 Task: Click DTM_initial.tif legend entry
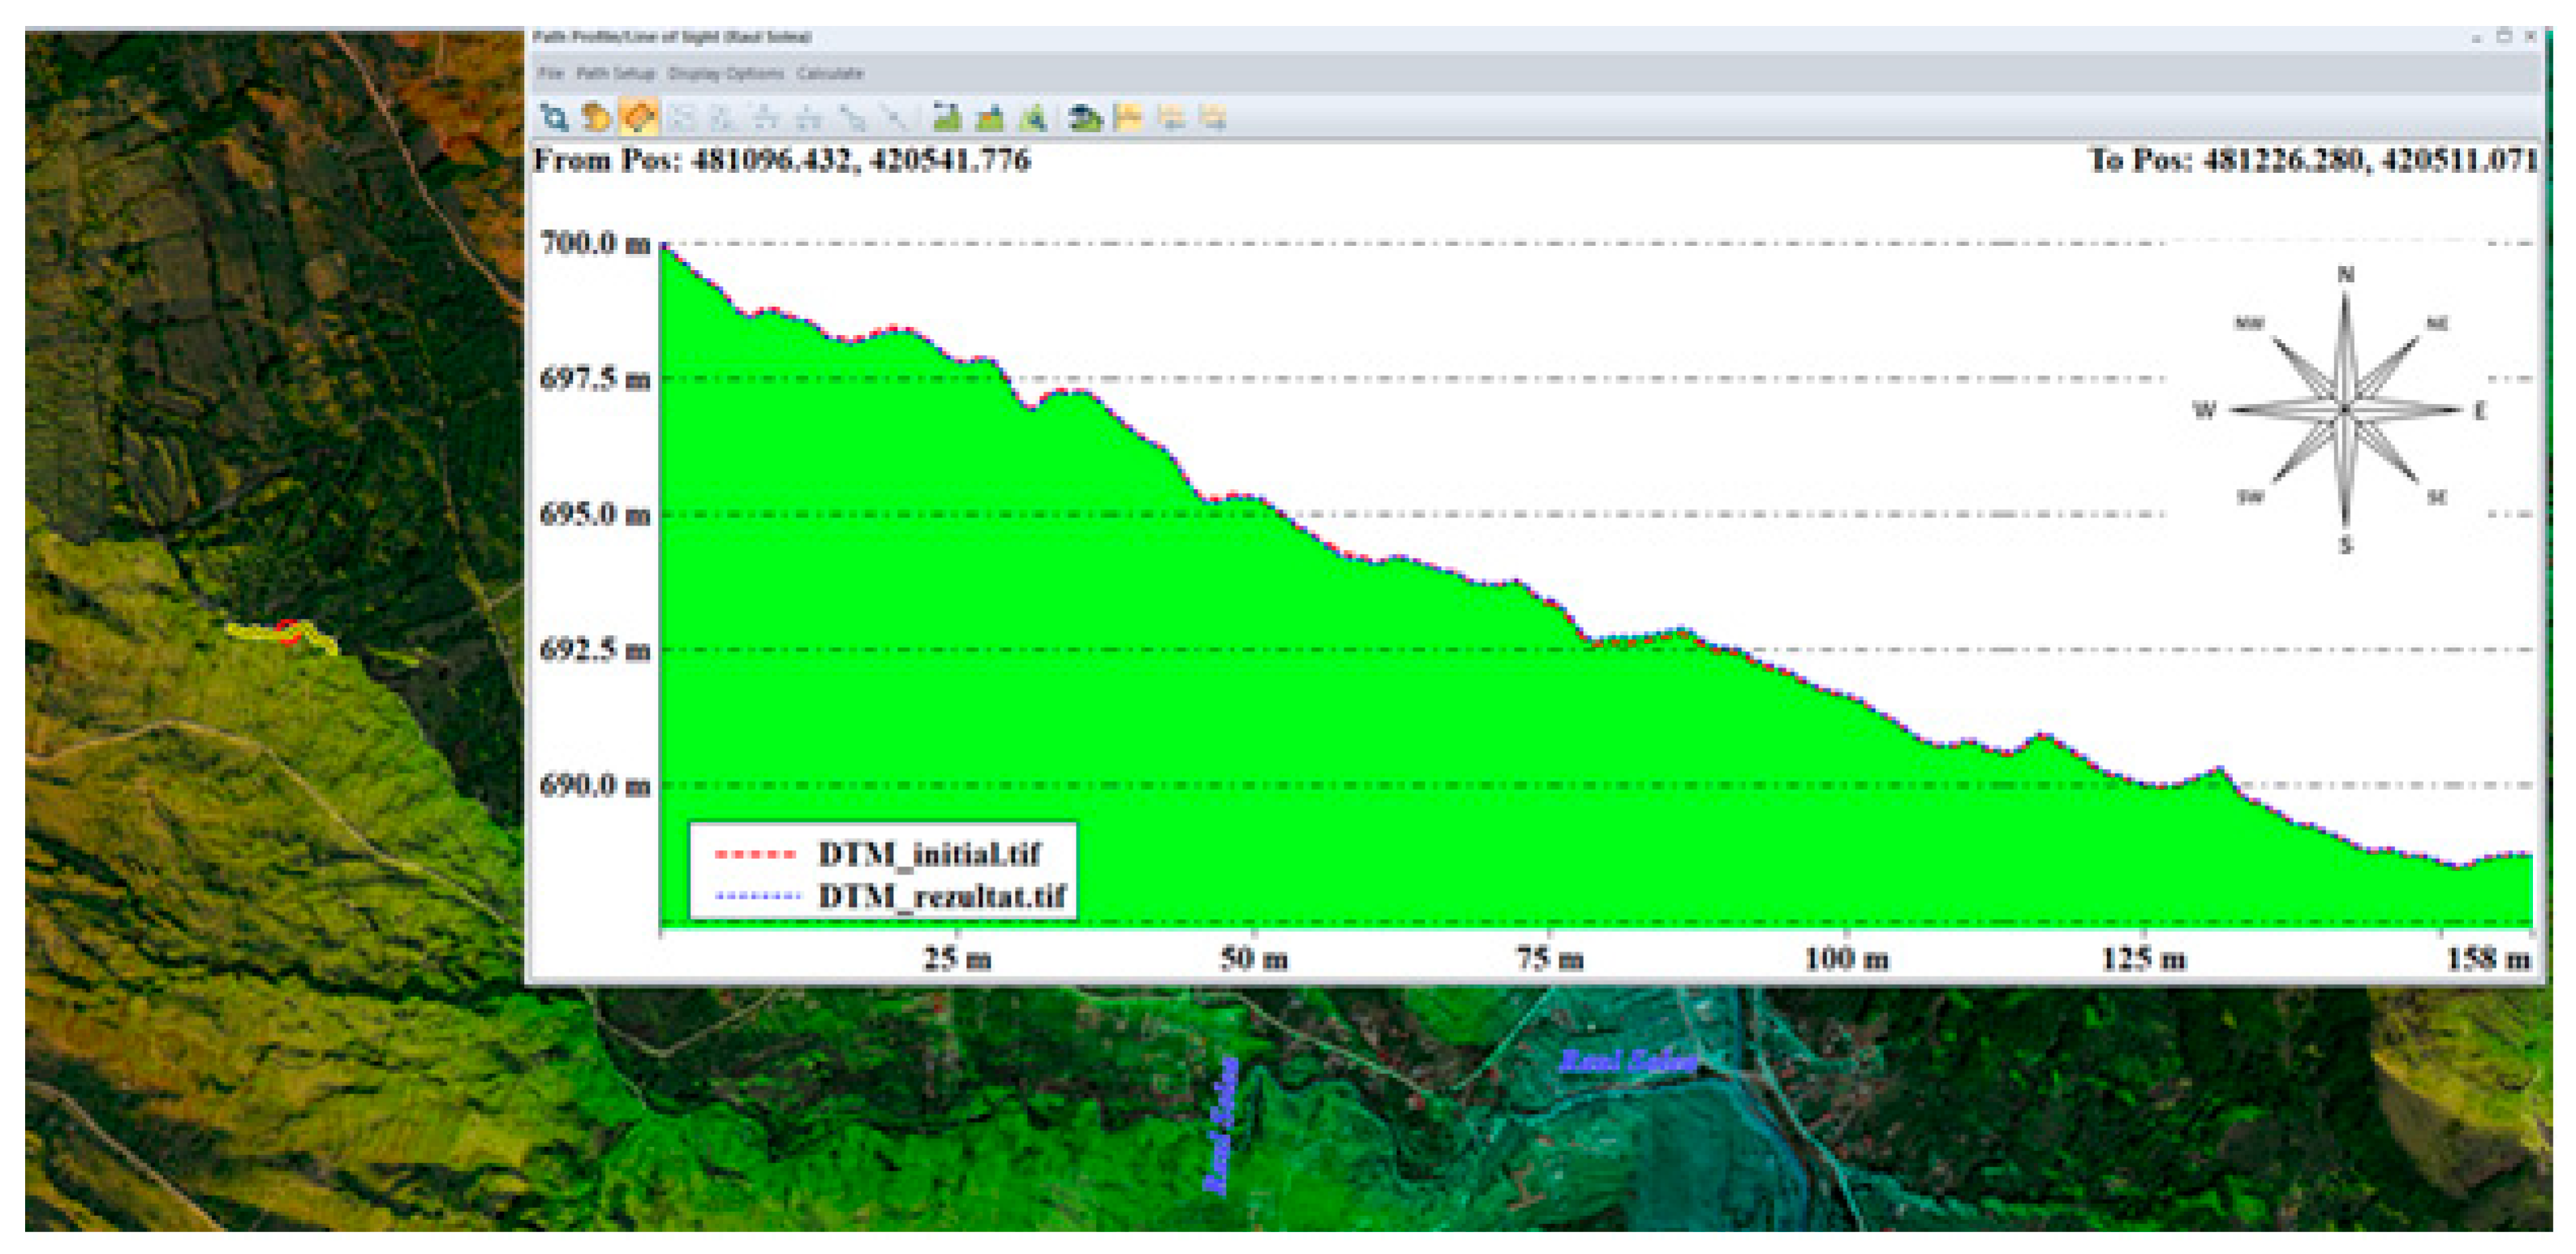(x=929, y=853)
